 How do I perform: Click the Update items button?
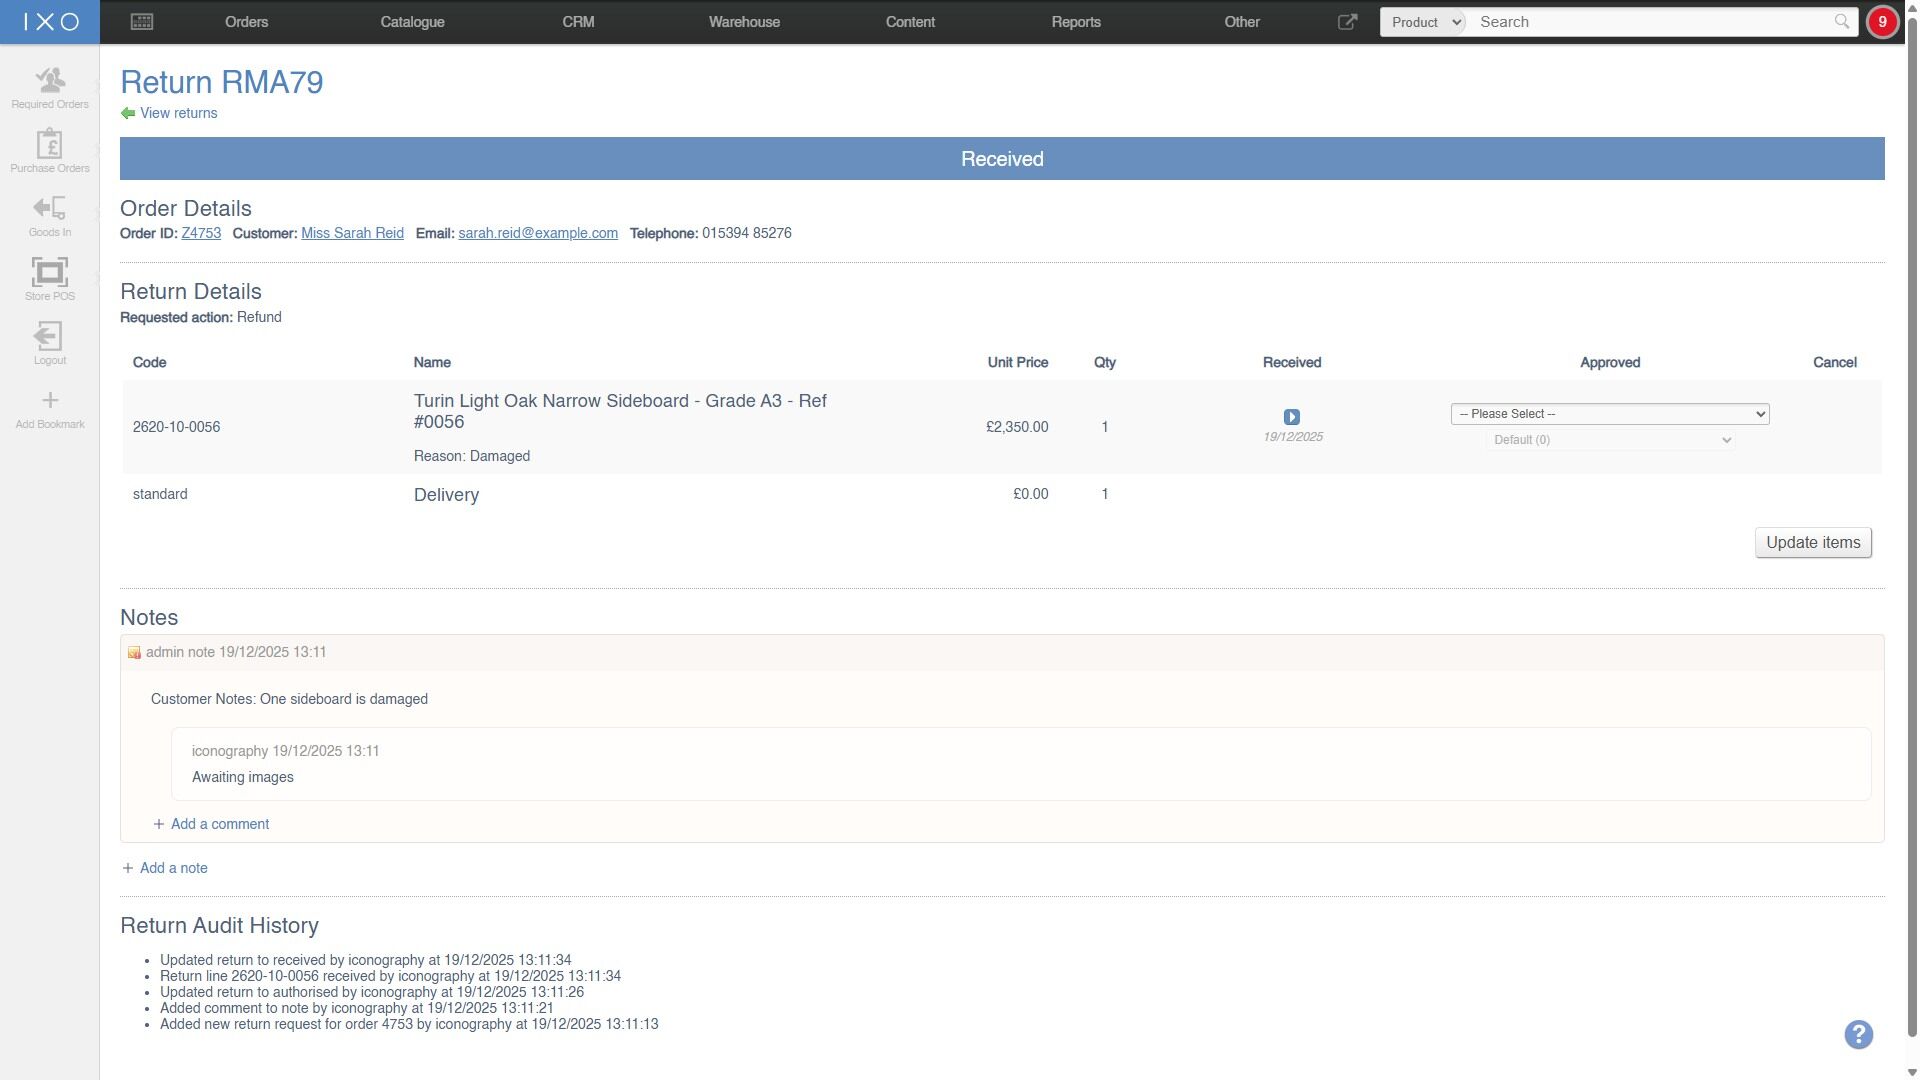[1813, 542]
